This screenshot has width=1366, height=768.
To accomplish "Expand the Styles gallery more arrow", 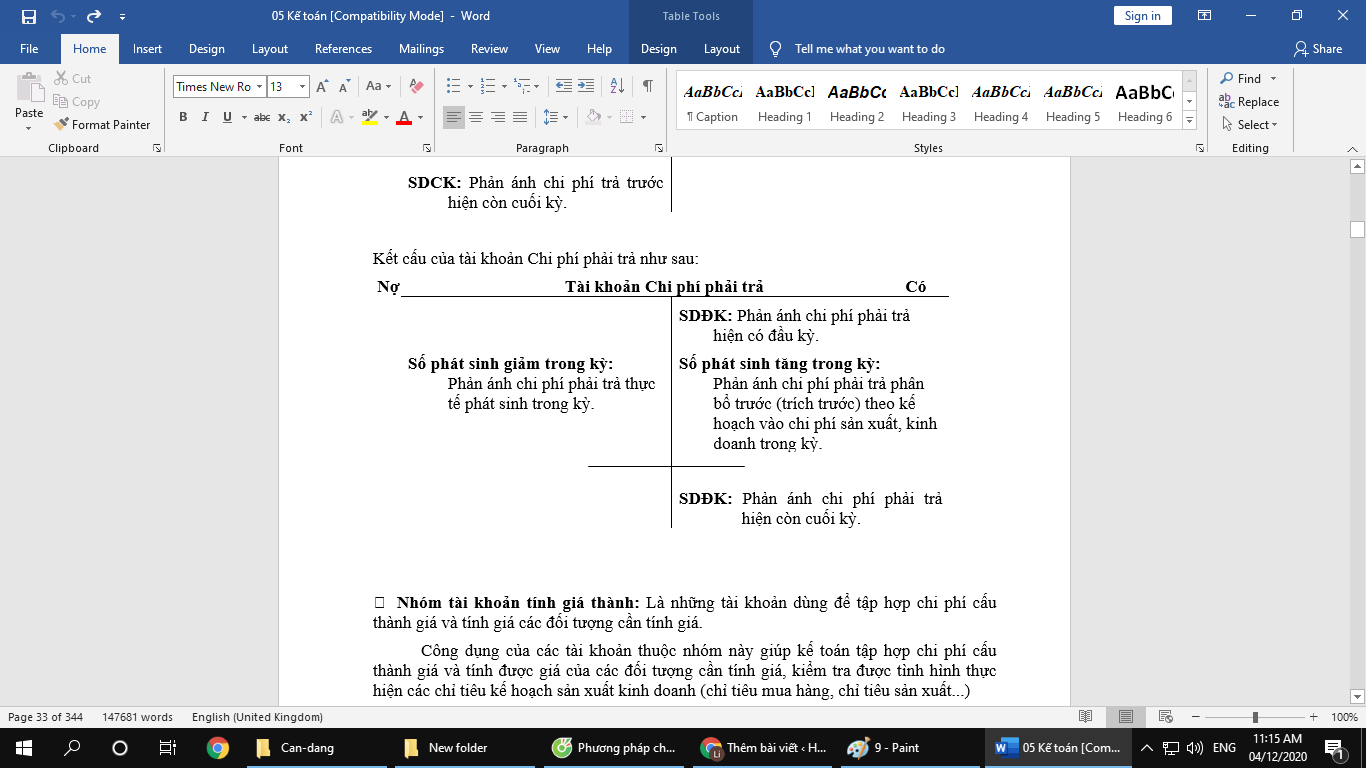I will coord(1189,120).
